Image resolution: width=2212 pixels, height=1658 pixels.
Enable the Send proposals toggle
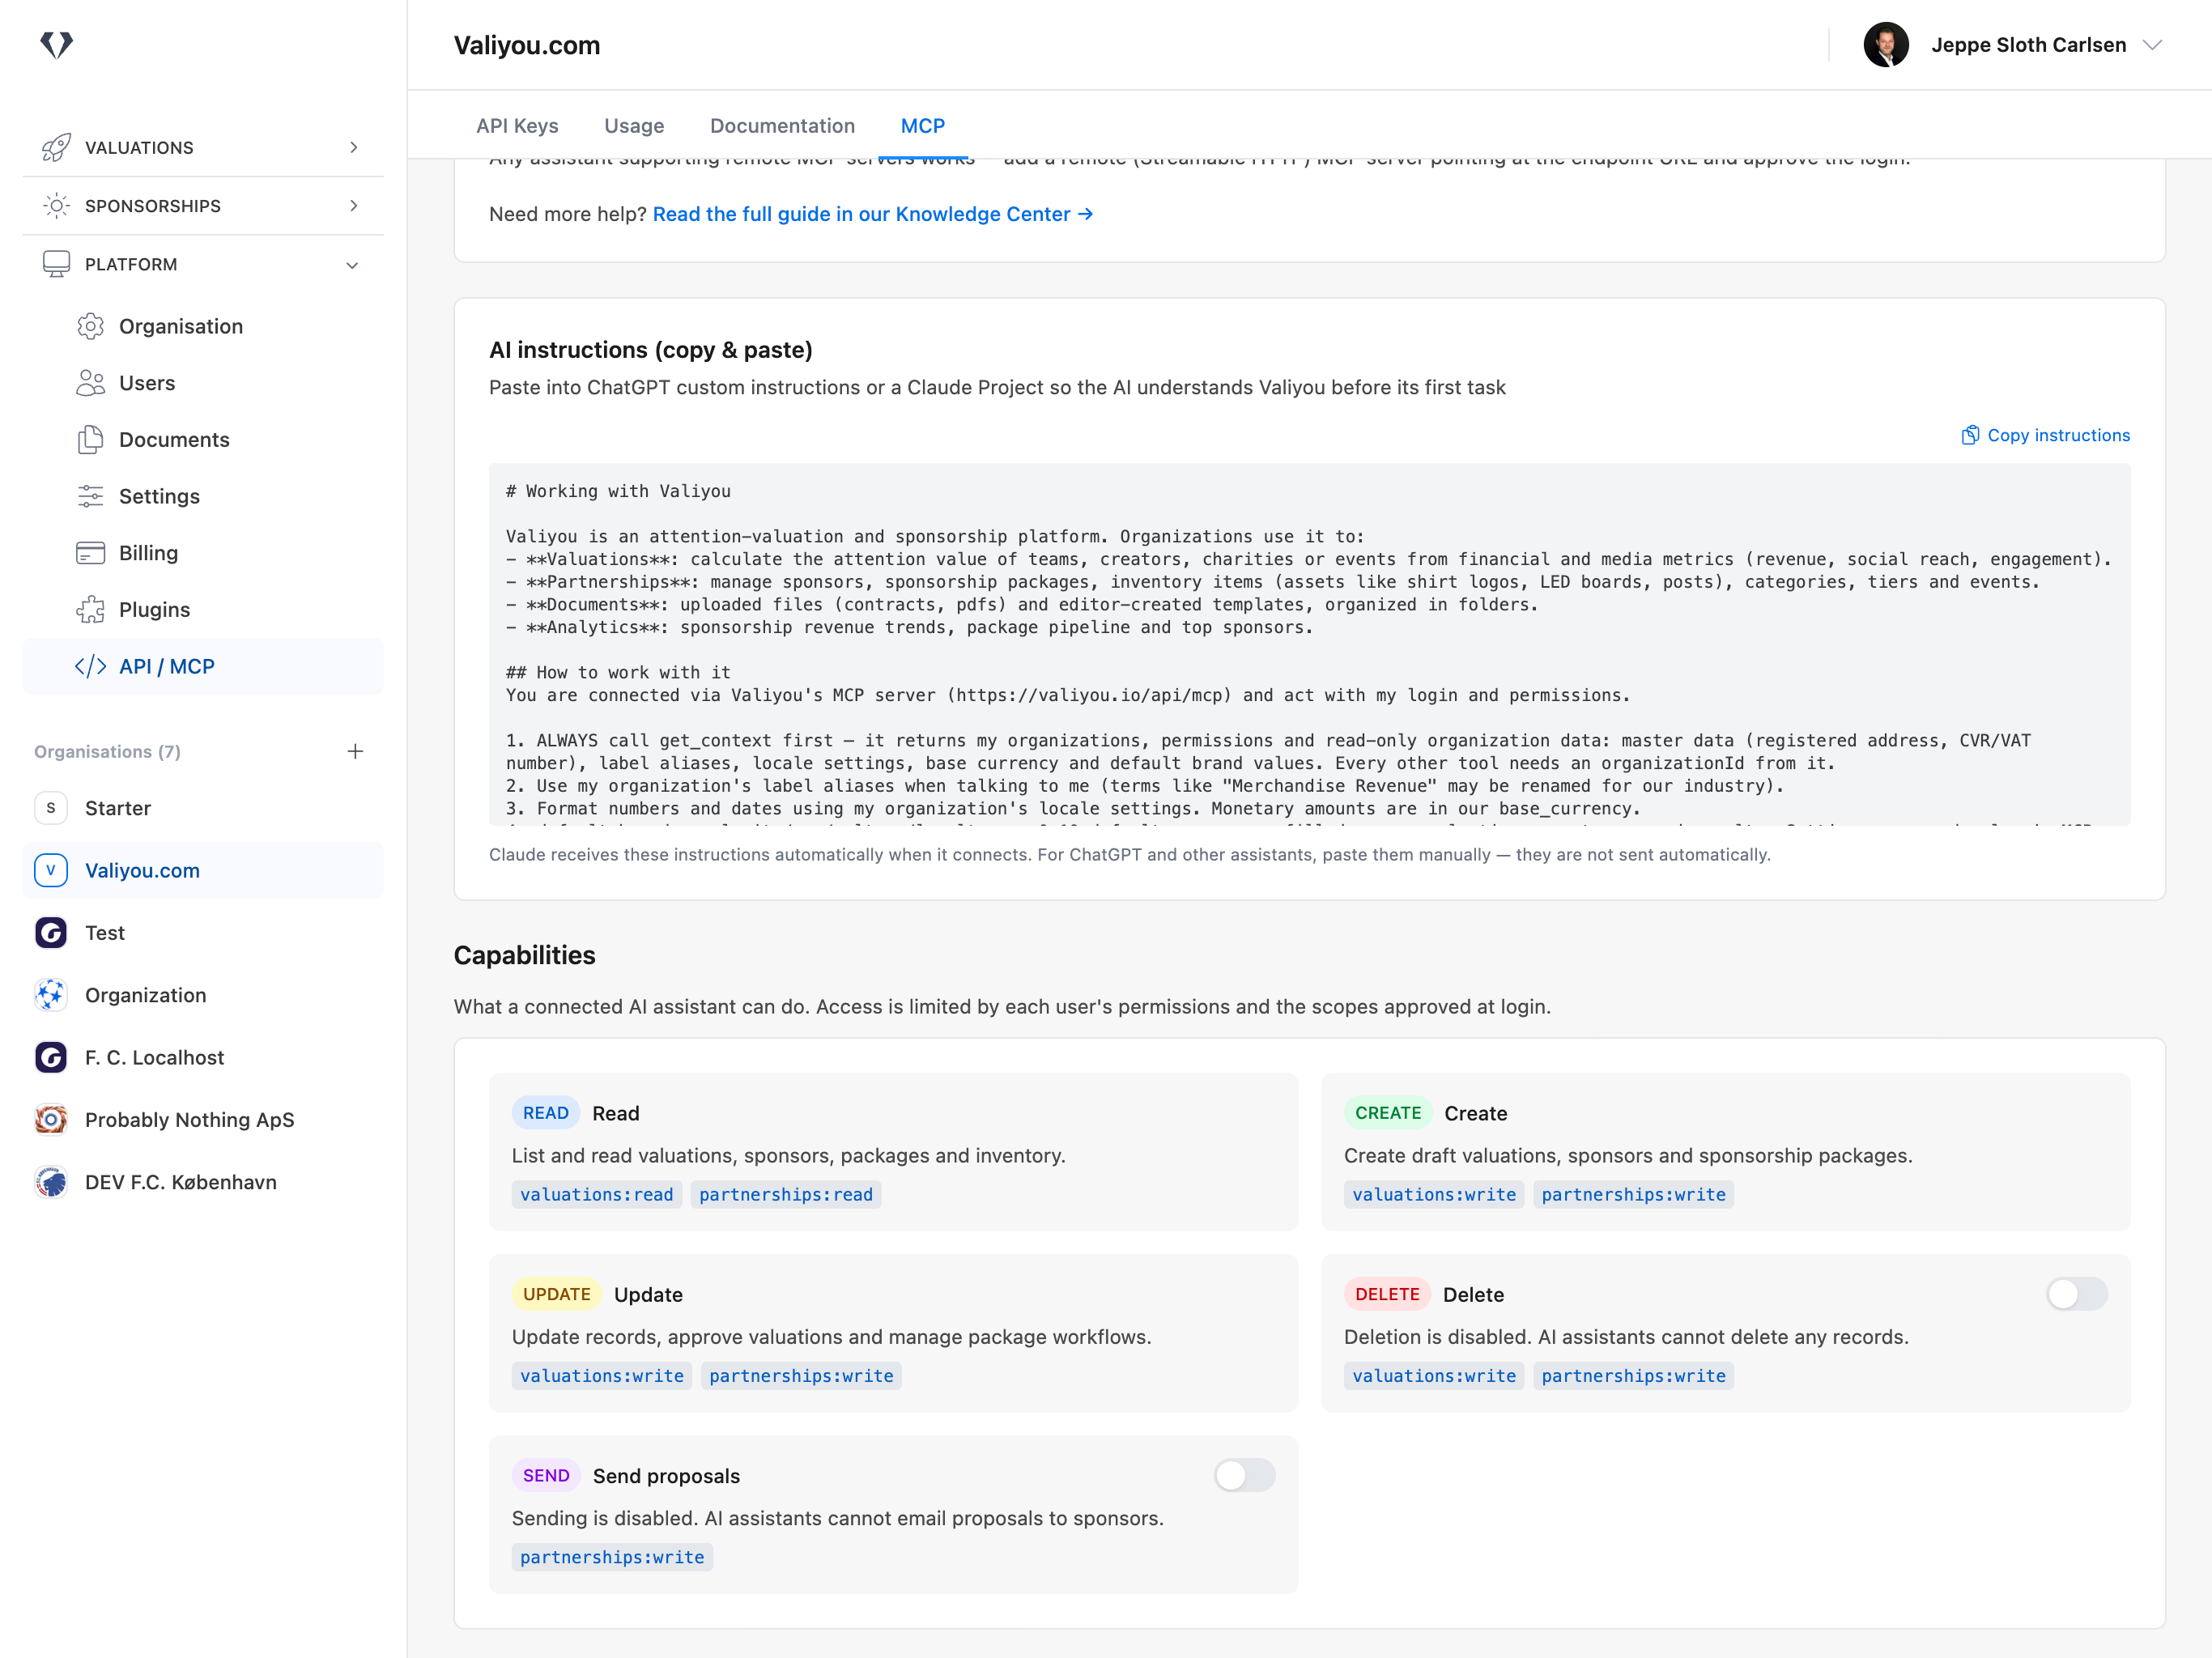click(x=1244, y=1475)
